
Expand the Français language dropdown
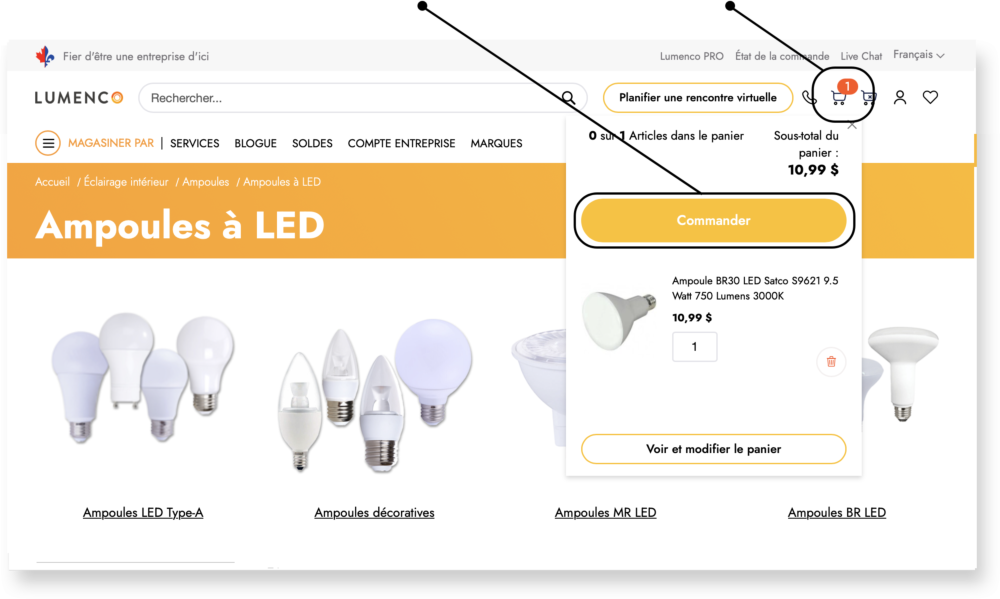(x=918, y=55)
